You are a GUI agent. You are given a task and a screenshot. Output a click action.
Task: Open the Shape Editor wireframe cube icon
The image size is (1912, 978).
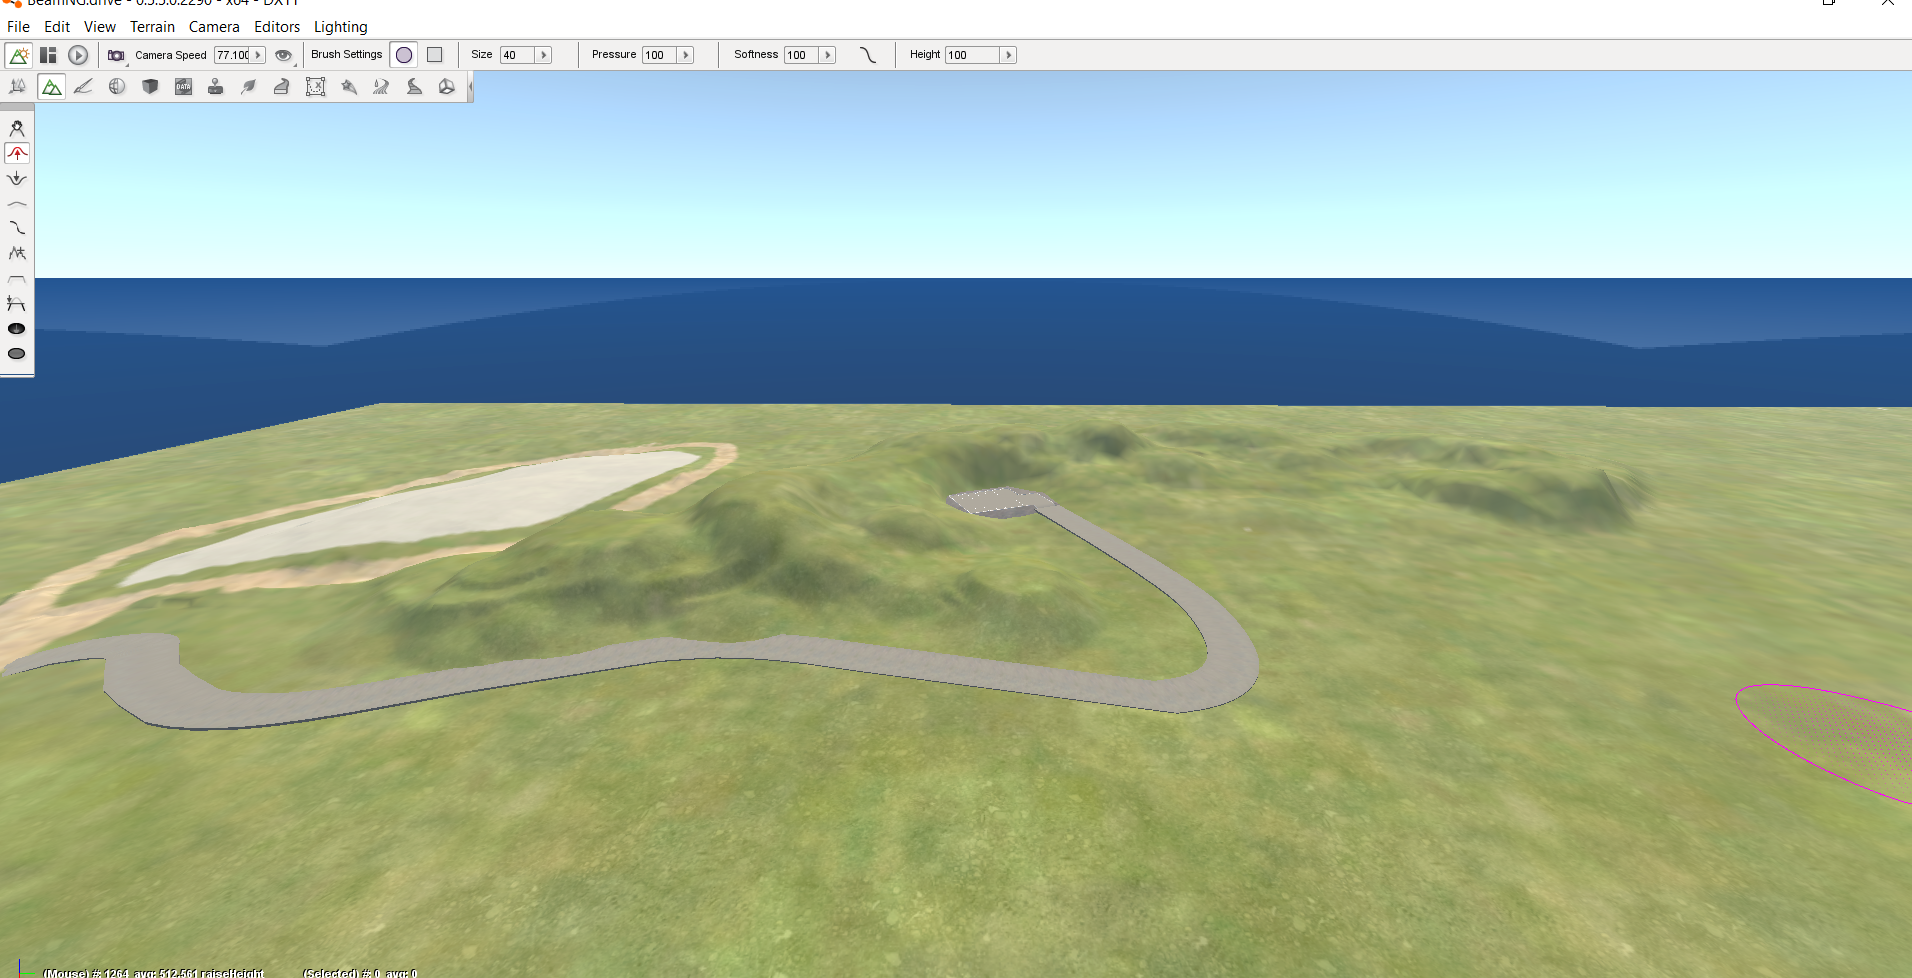(x=447, y=87)
